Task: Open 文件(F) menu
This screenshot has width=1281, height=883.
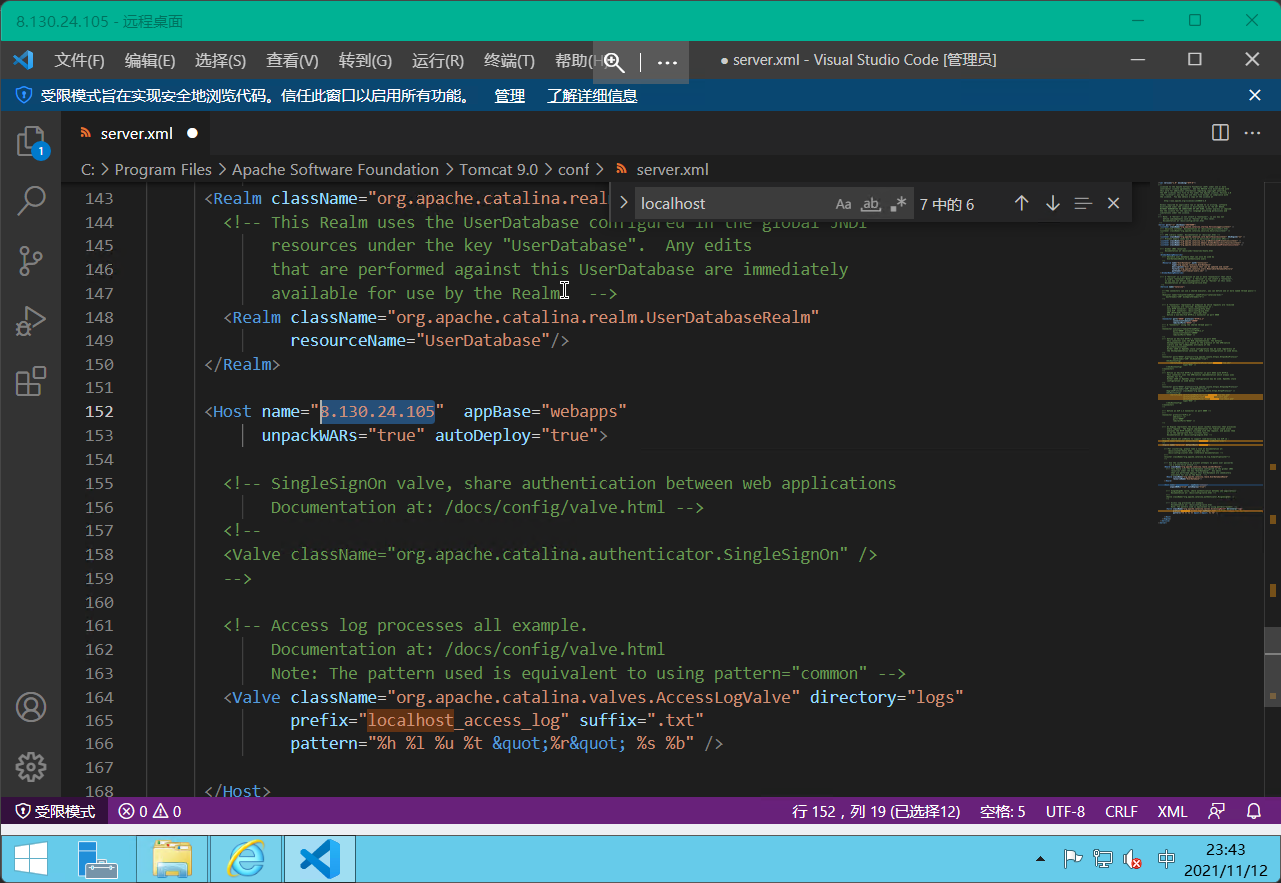Action: click(x=79, y=61)
